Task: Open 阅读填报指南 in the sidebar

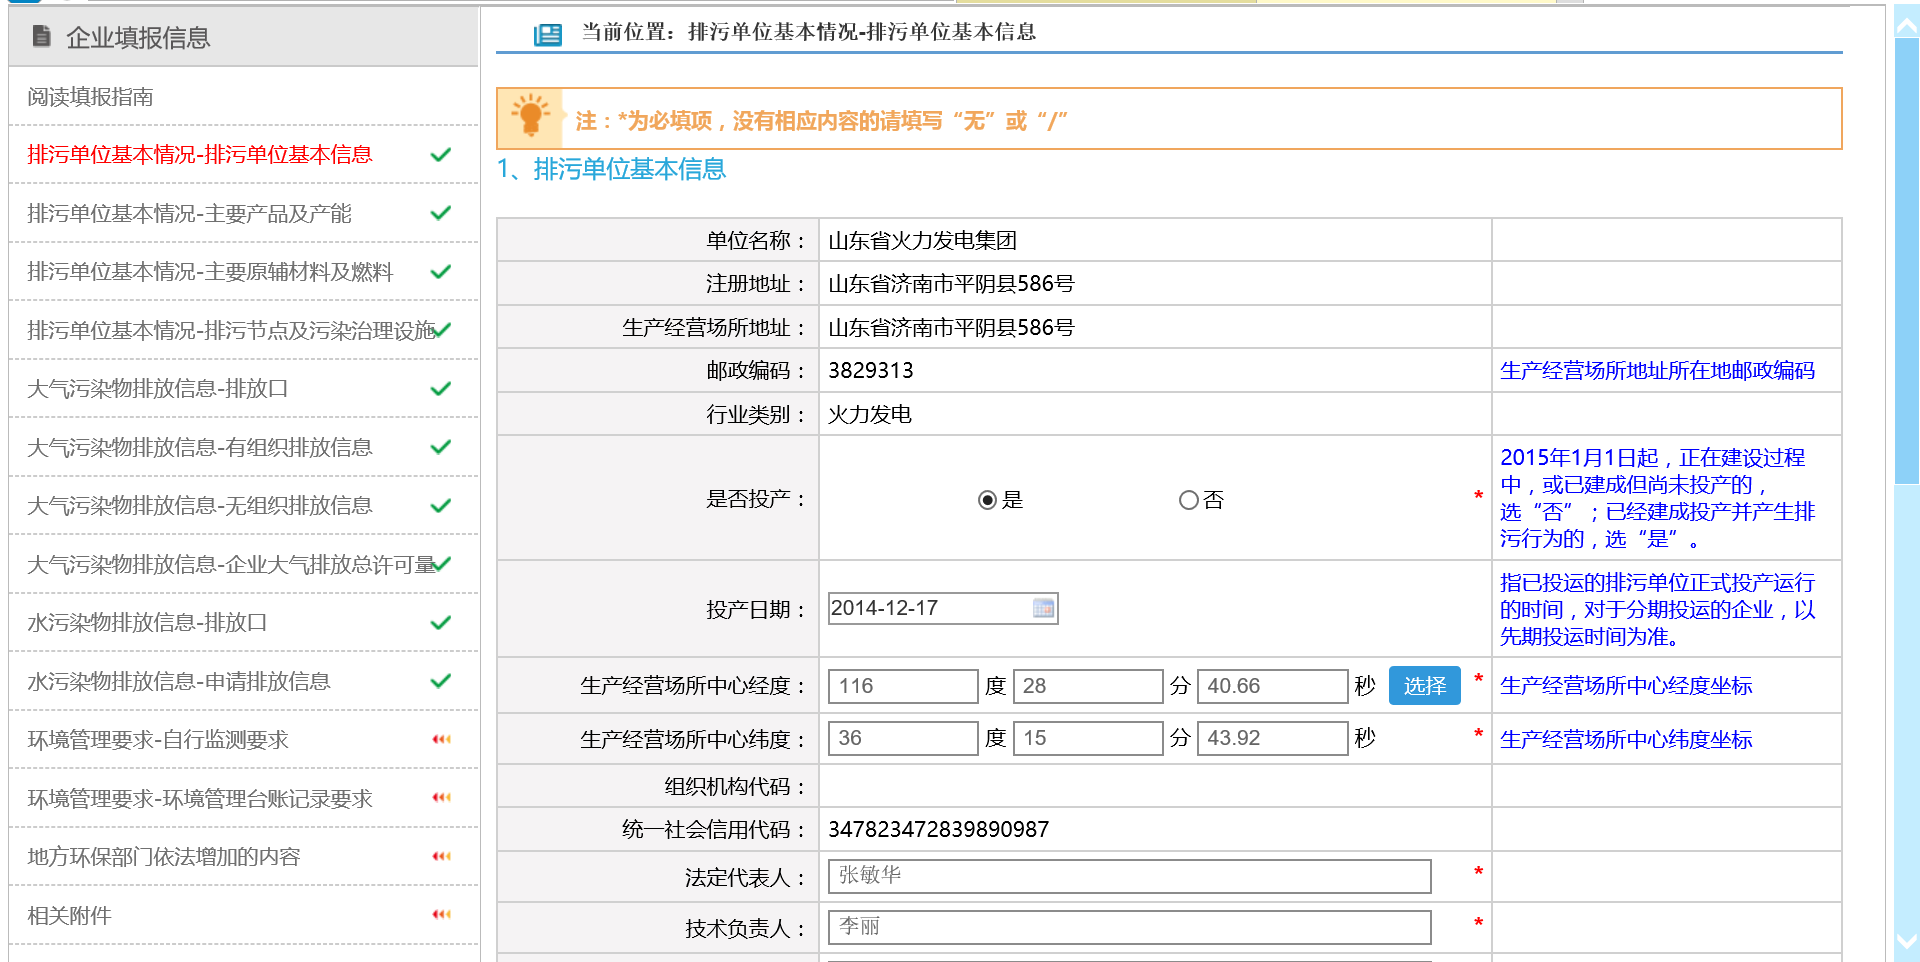Action: (x=90, y=97)
